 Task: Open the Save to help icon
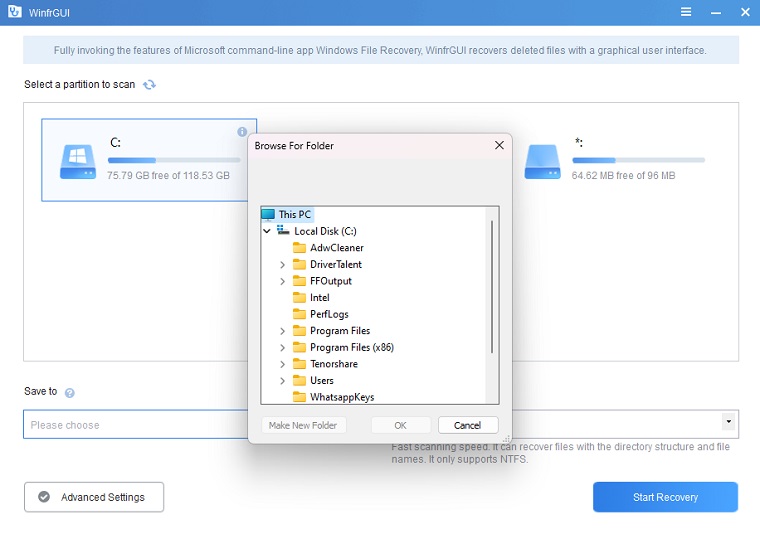pos(70,393)
